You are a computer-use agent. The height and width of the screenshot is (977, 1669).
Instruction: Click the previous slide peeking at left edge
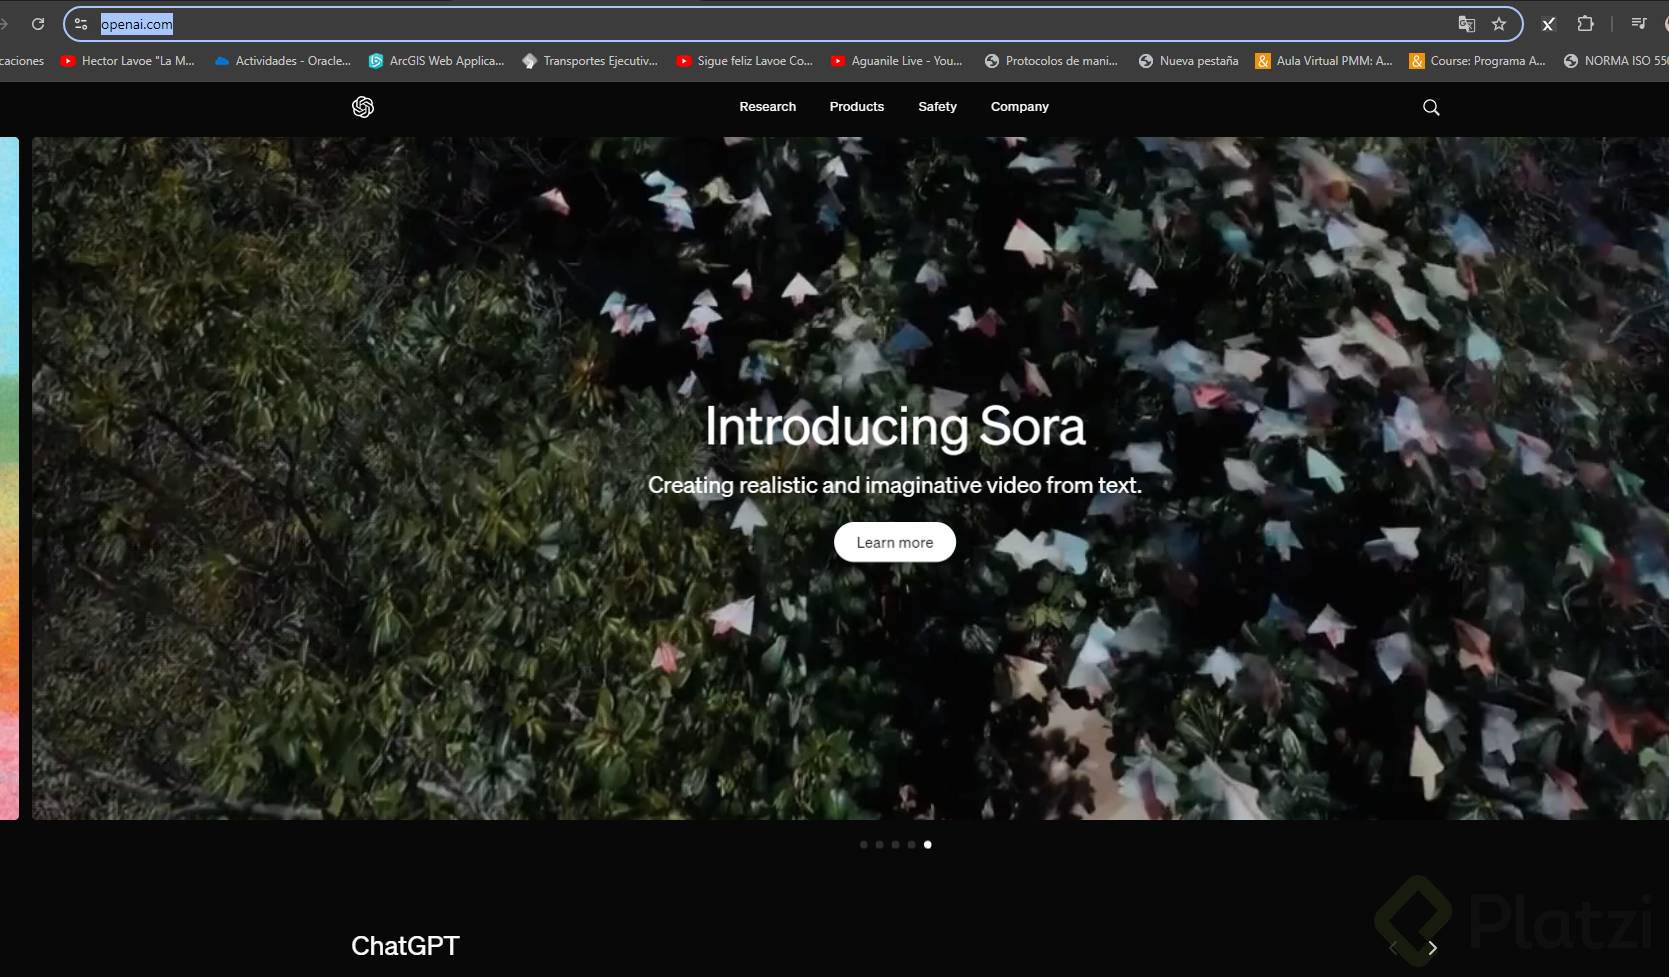9,478
